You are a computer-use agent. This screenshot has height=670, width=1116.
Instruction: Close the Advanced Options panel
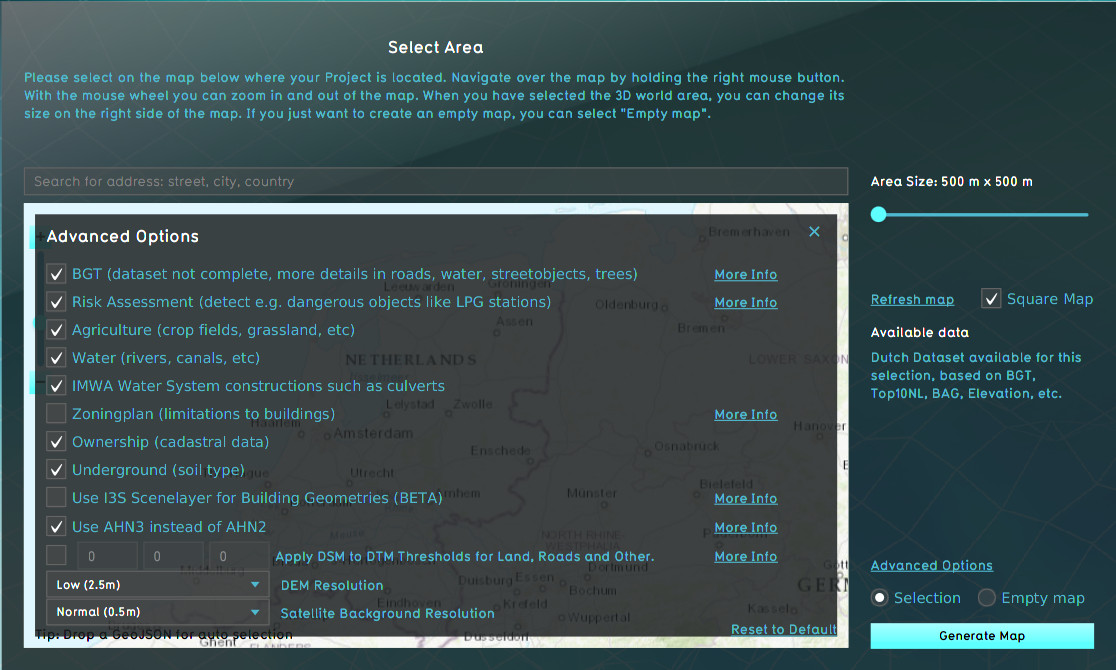pos(814,232)
